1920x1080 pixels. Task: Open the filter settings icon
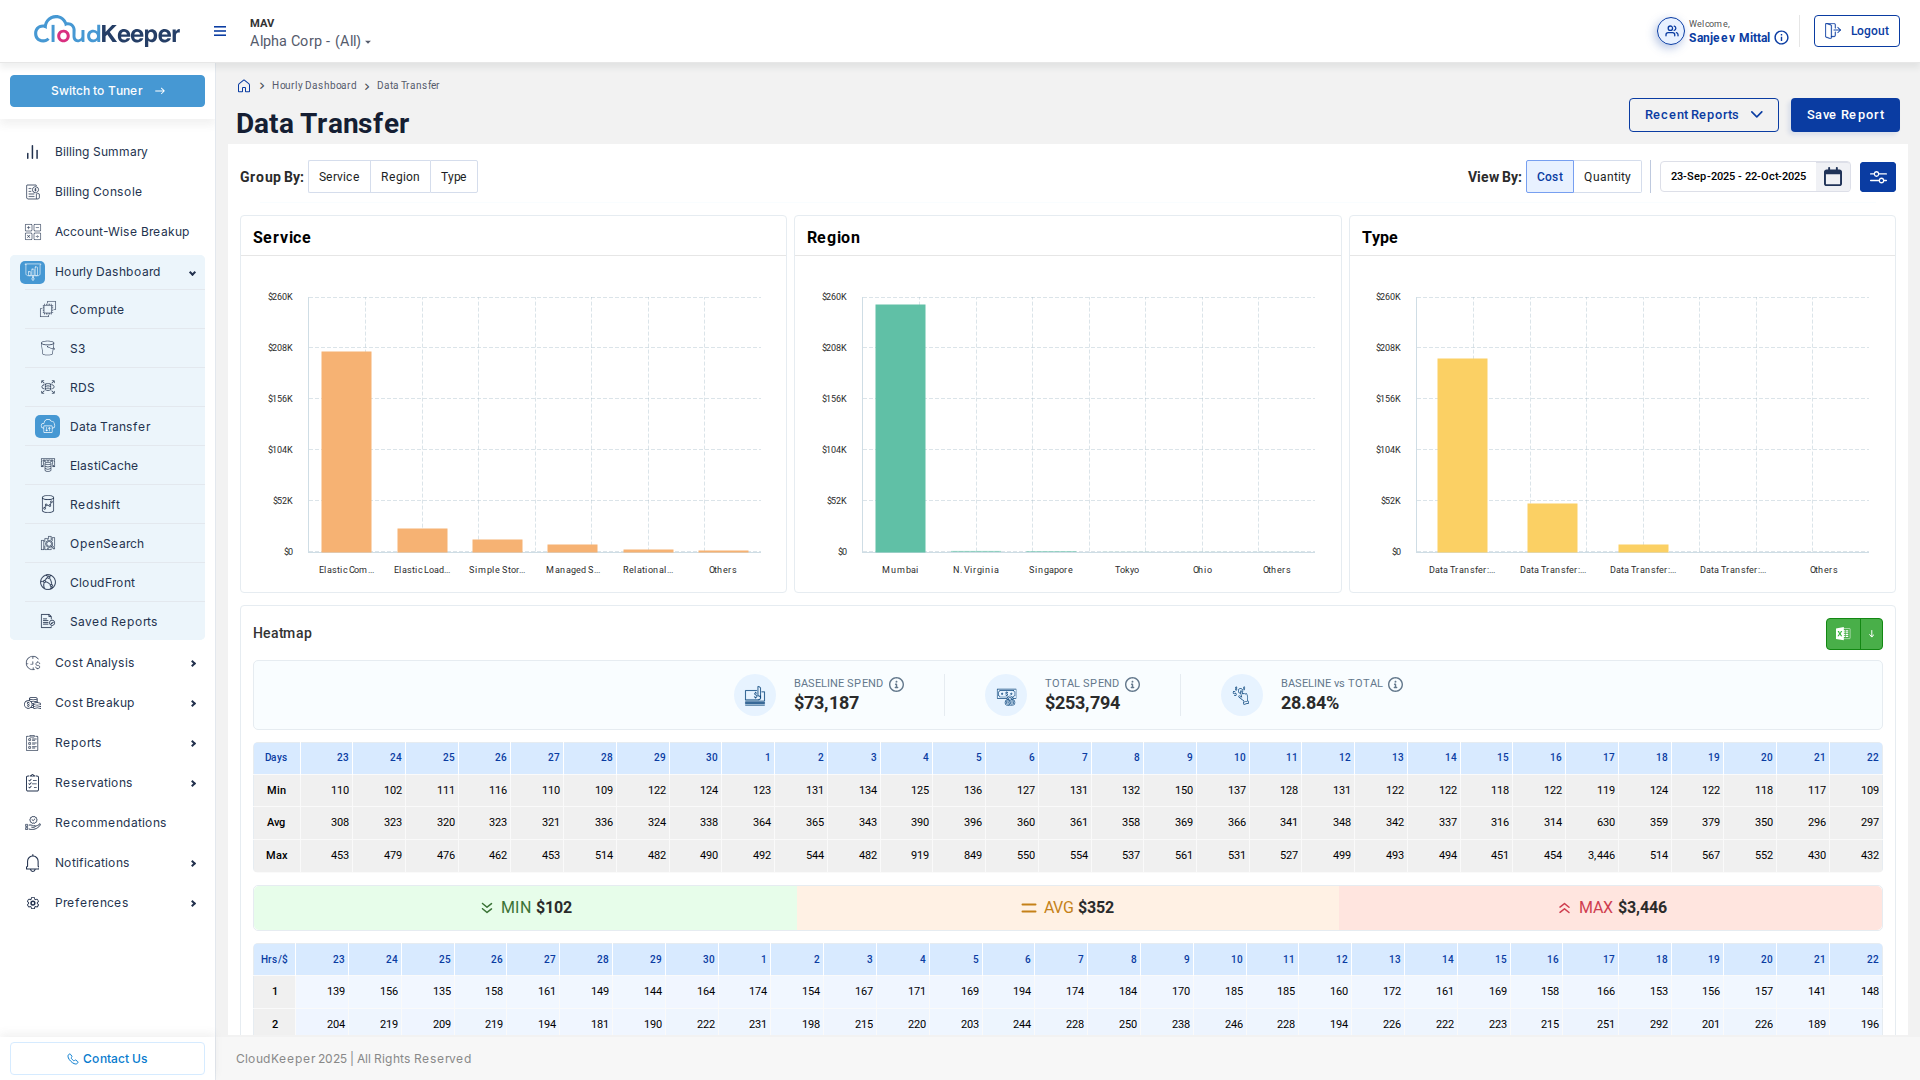pos(1878,177)
